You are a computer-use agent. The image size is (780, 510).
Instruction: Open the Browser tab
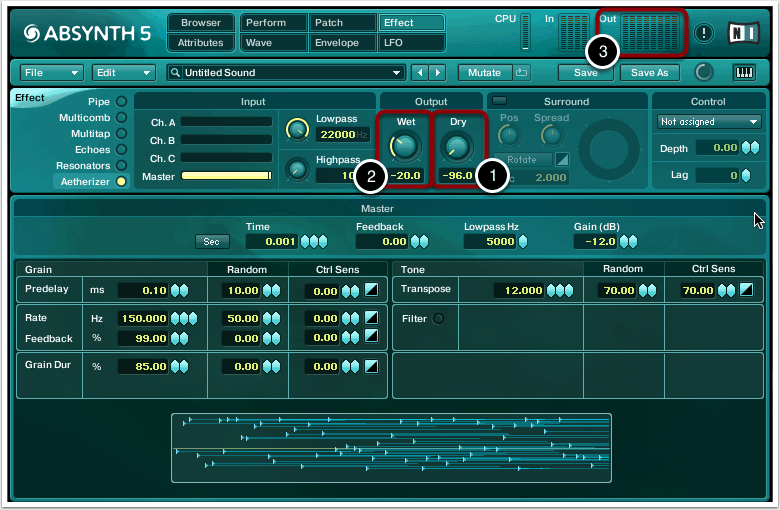201,23
